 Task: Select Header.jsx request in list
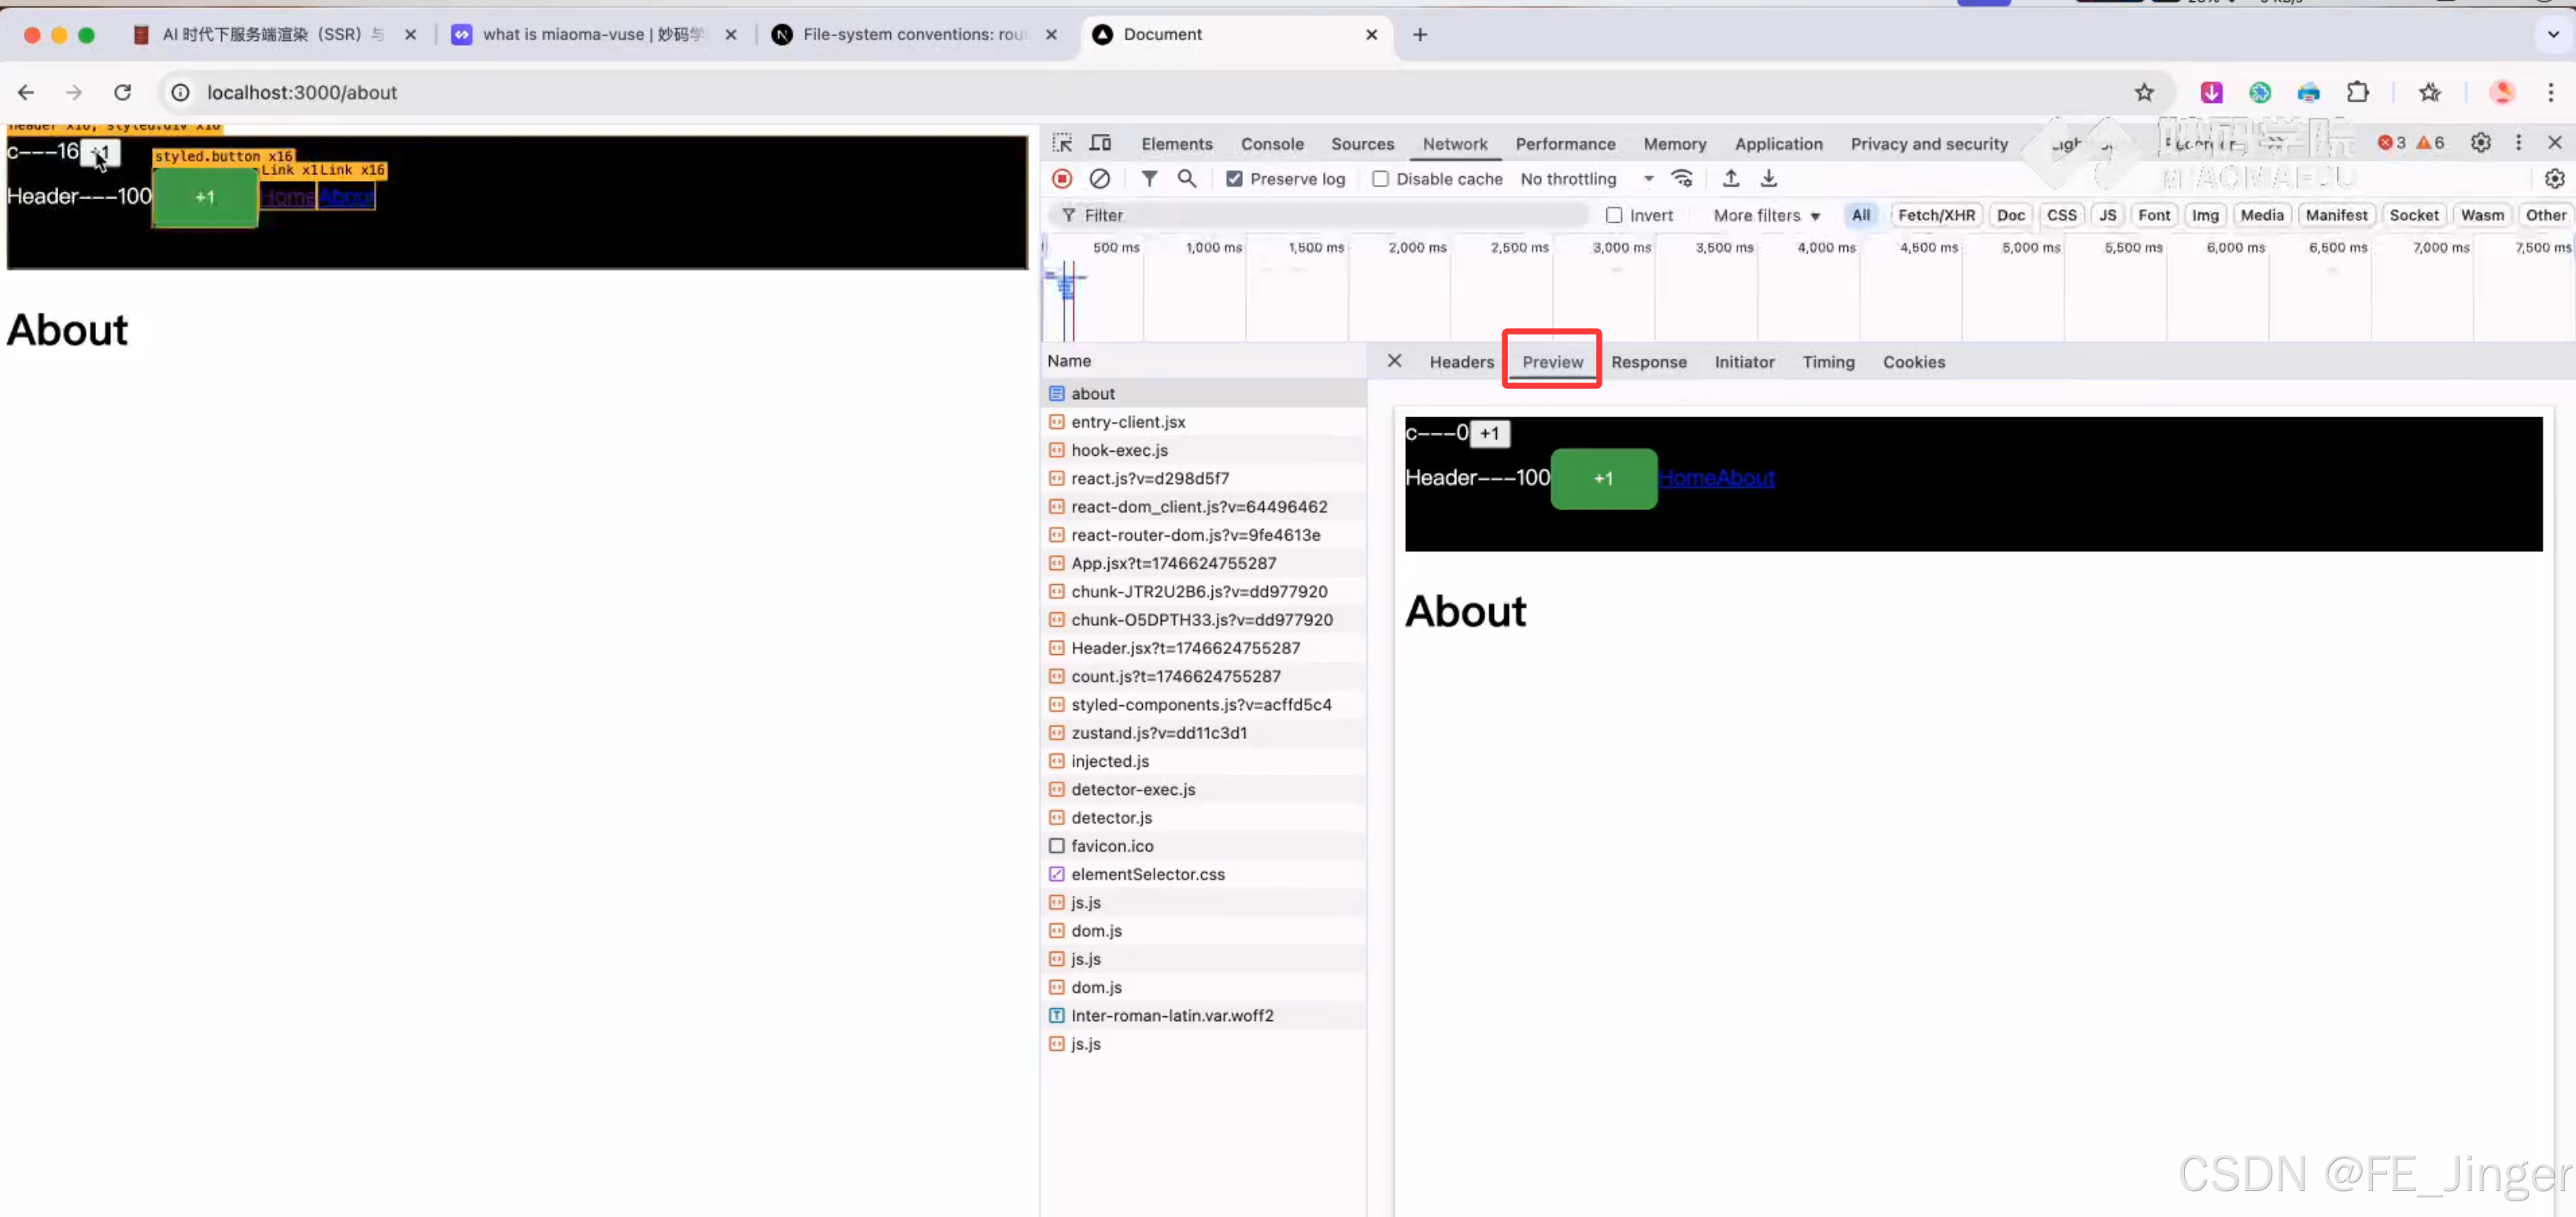[1185, 648]
